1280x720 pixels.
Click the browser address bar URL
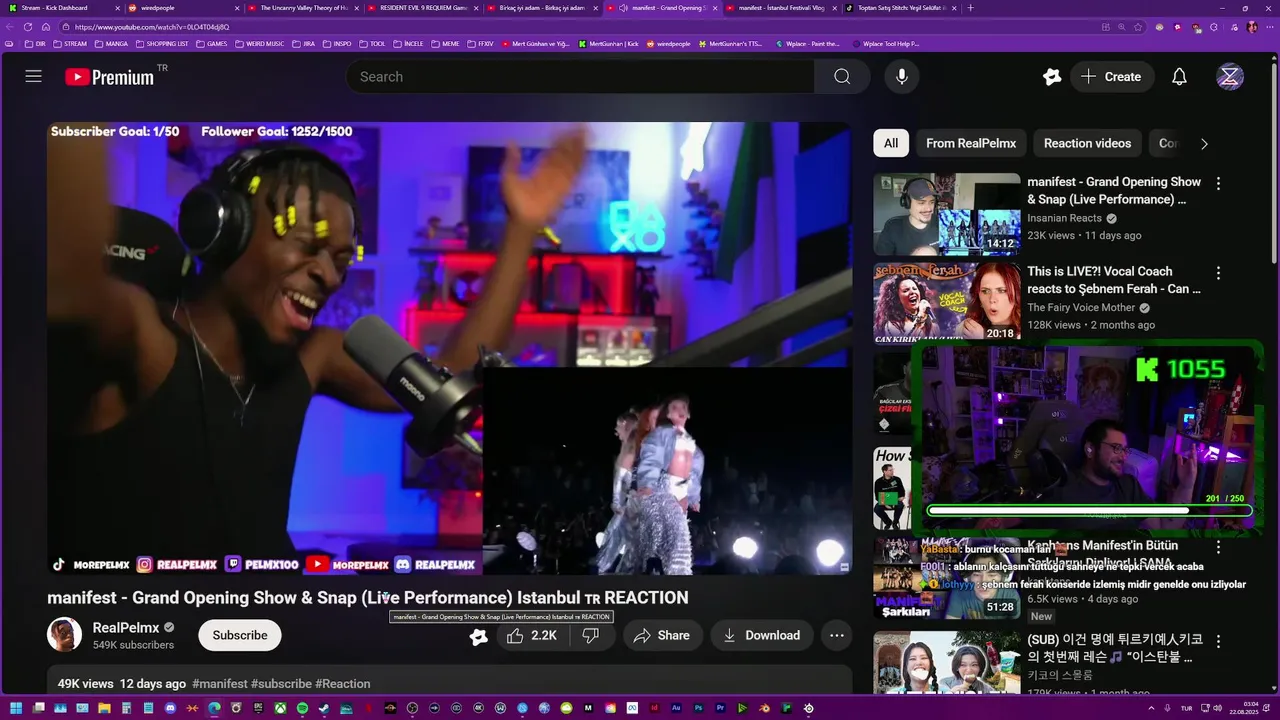click(x=150, y=27)
